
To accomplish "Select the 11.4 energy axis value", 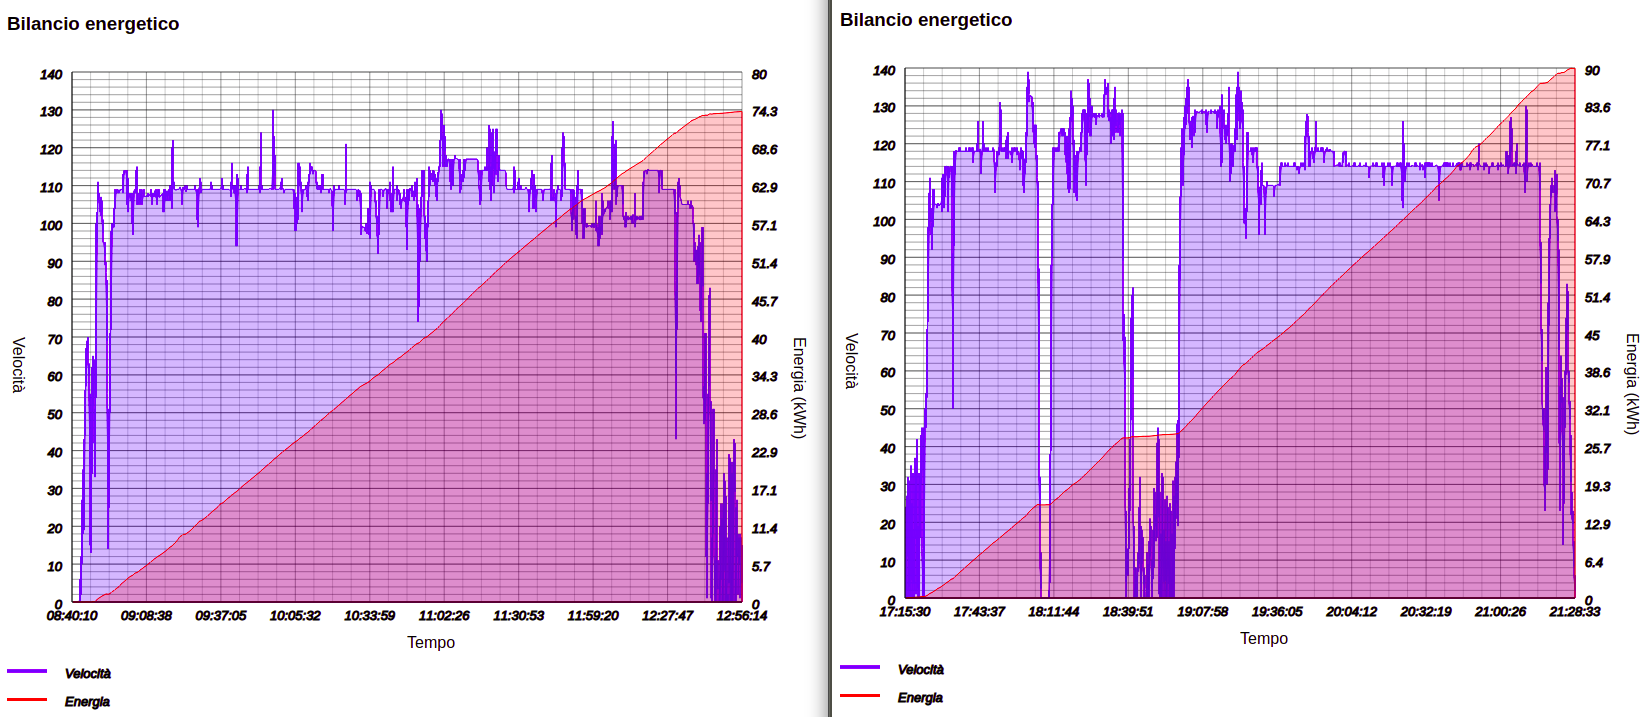I will pyautogui.click(x=765, y=529).
